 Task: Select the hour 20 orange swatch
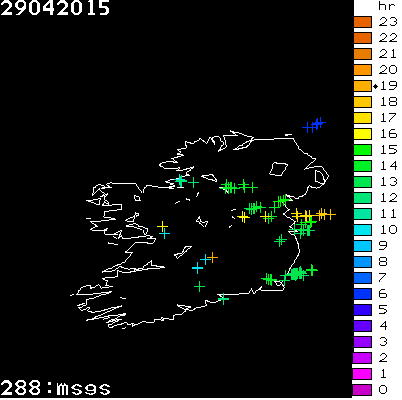[362, 70]
